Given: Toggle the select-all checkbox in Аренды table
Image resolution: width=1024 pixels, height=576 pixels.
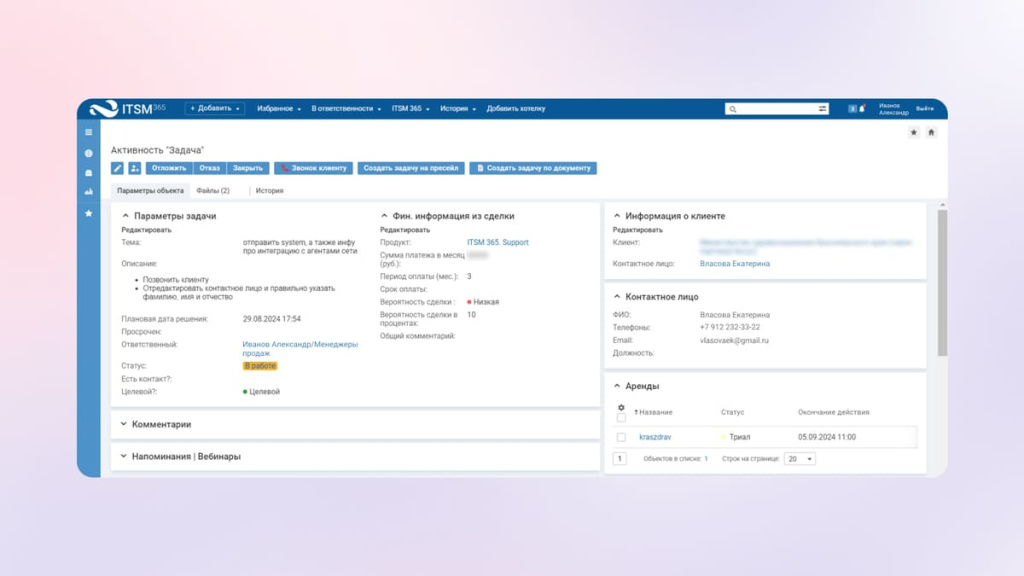Looking at the screenshot, I should [x=621, y=418].
